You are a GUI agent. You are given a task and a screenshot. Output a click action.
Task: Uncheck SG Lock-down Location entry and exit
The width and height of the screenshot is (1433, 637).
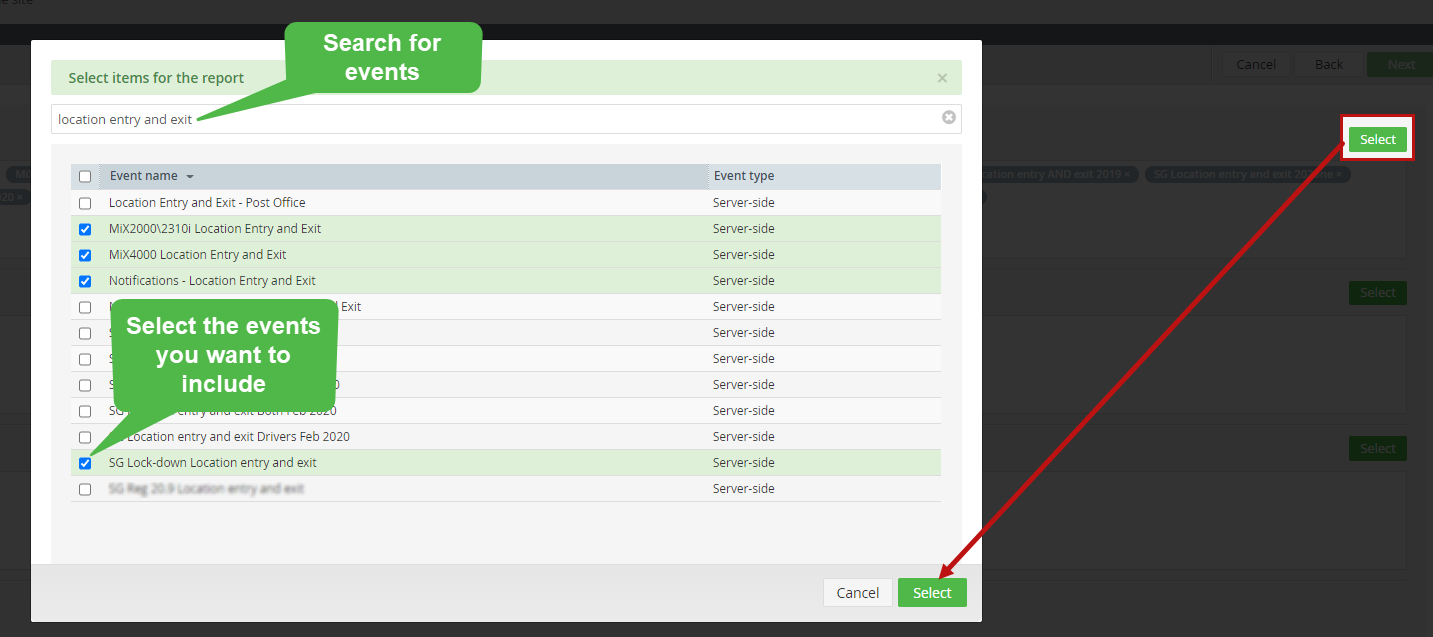85,463
